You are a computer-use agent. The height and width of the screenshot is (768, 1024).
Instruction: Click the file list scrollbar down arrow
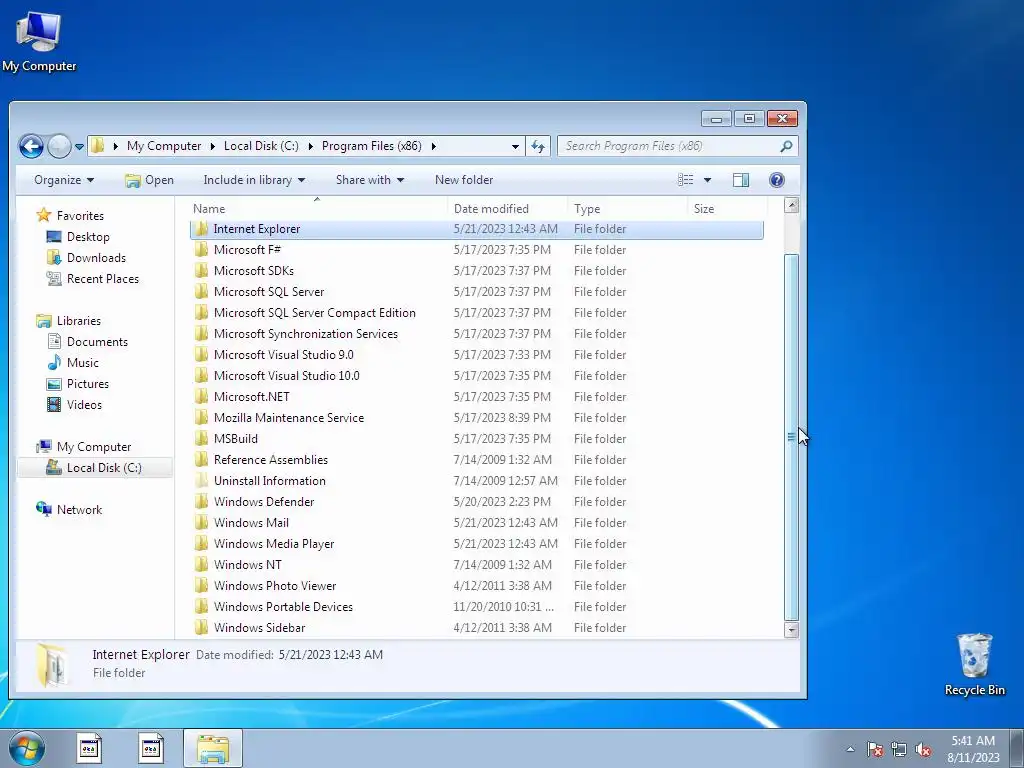tap(792, 630)
